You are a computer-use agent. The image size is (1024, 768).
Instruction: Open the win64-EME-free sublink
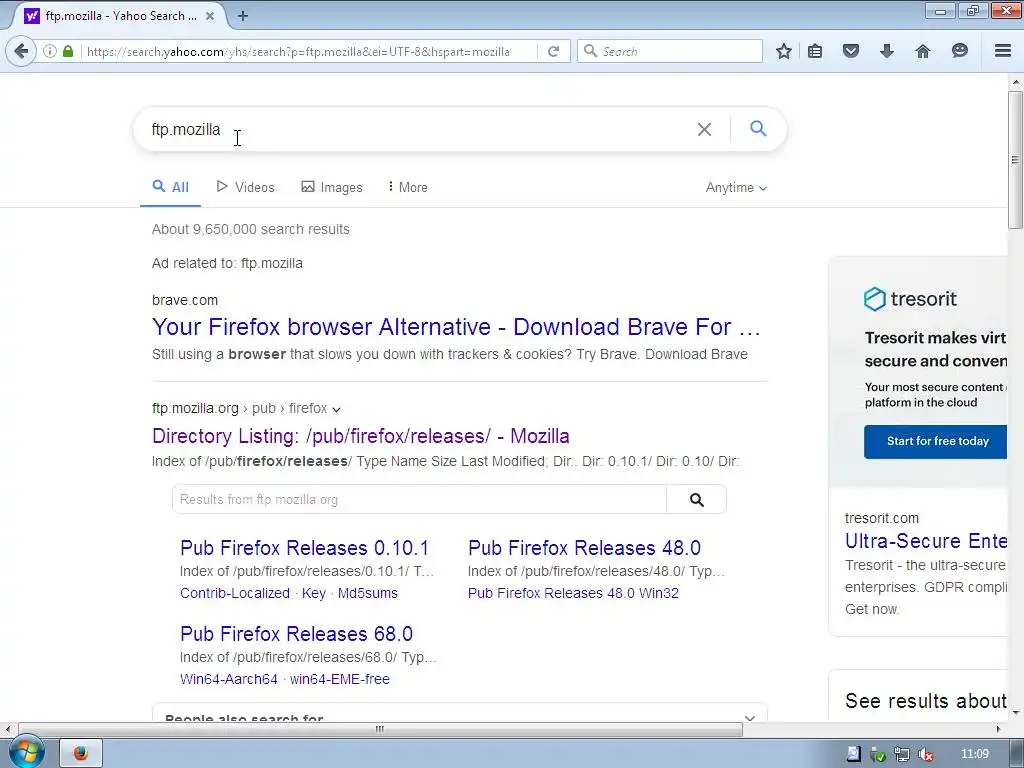[x=340, y=679]
